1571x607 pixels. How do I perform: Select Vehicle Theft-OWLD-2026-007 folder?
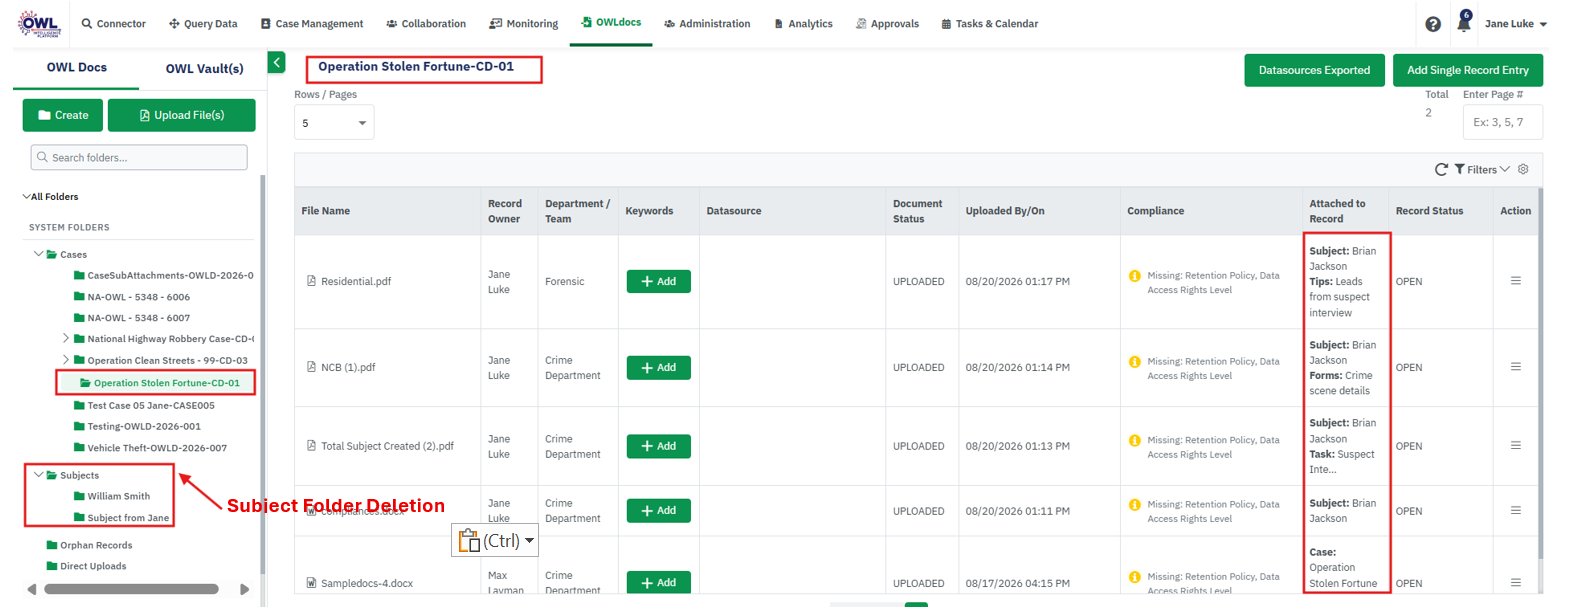click(150, 448)
